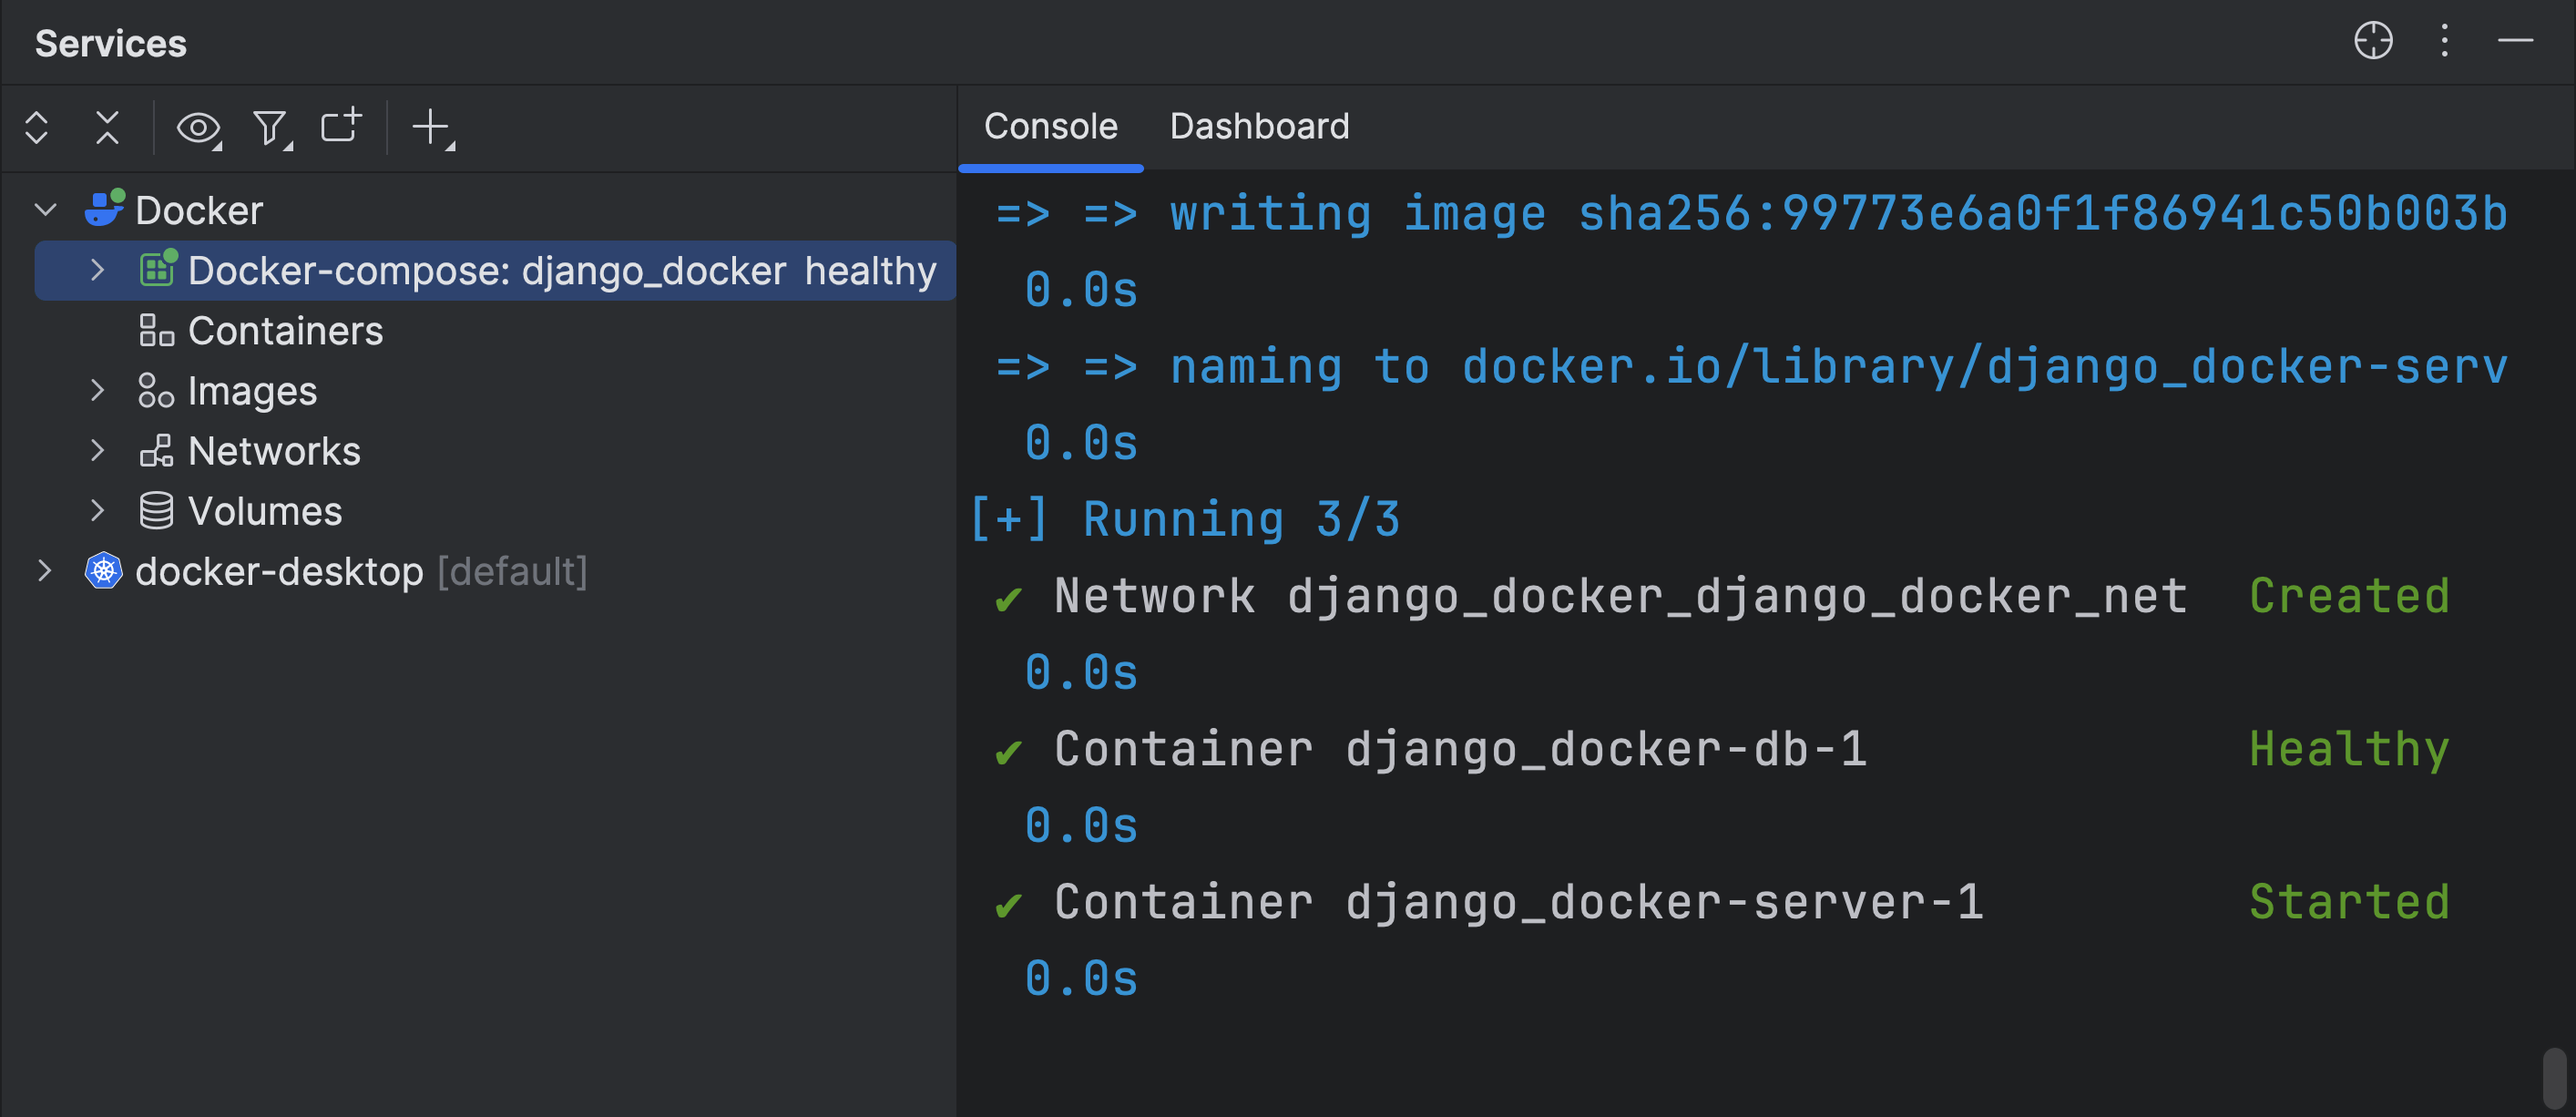Expand the Networks node
The image size is (2576, 1117).
[x=97, y=451]
